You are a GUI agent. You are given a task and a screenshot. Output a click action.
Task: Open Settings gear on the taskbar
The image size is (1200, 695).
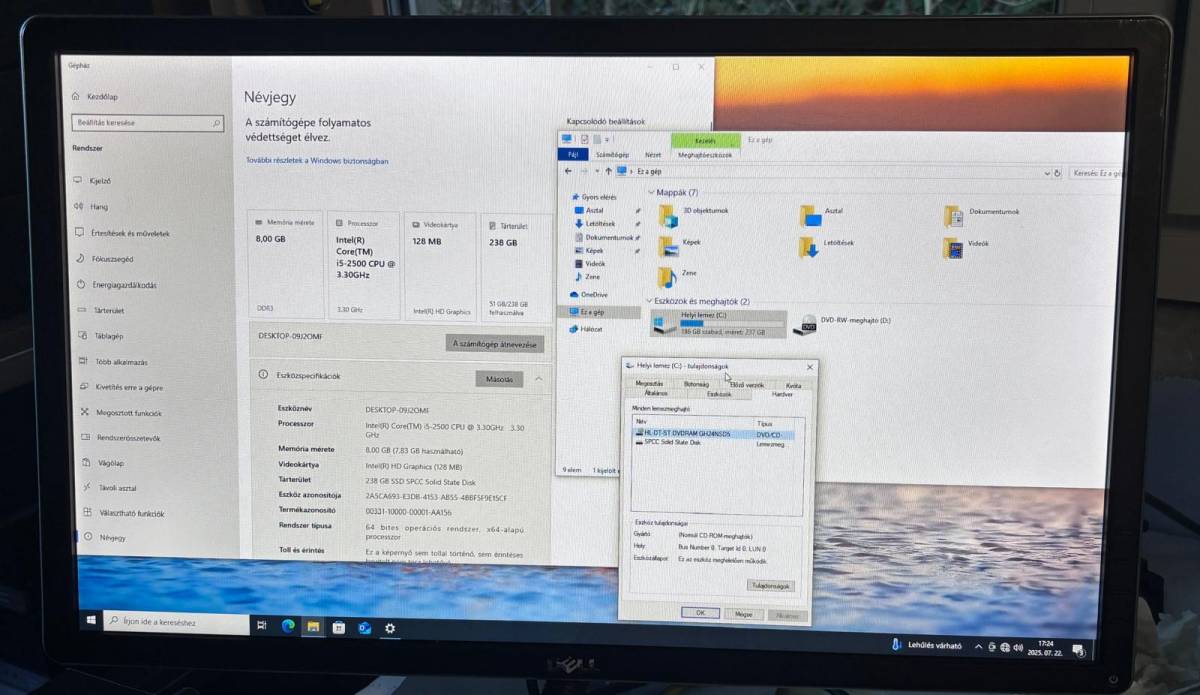pos(390,629)
